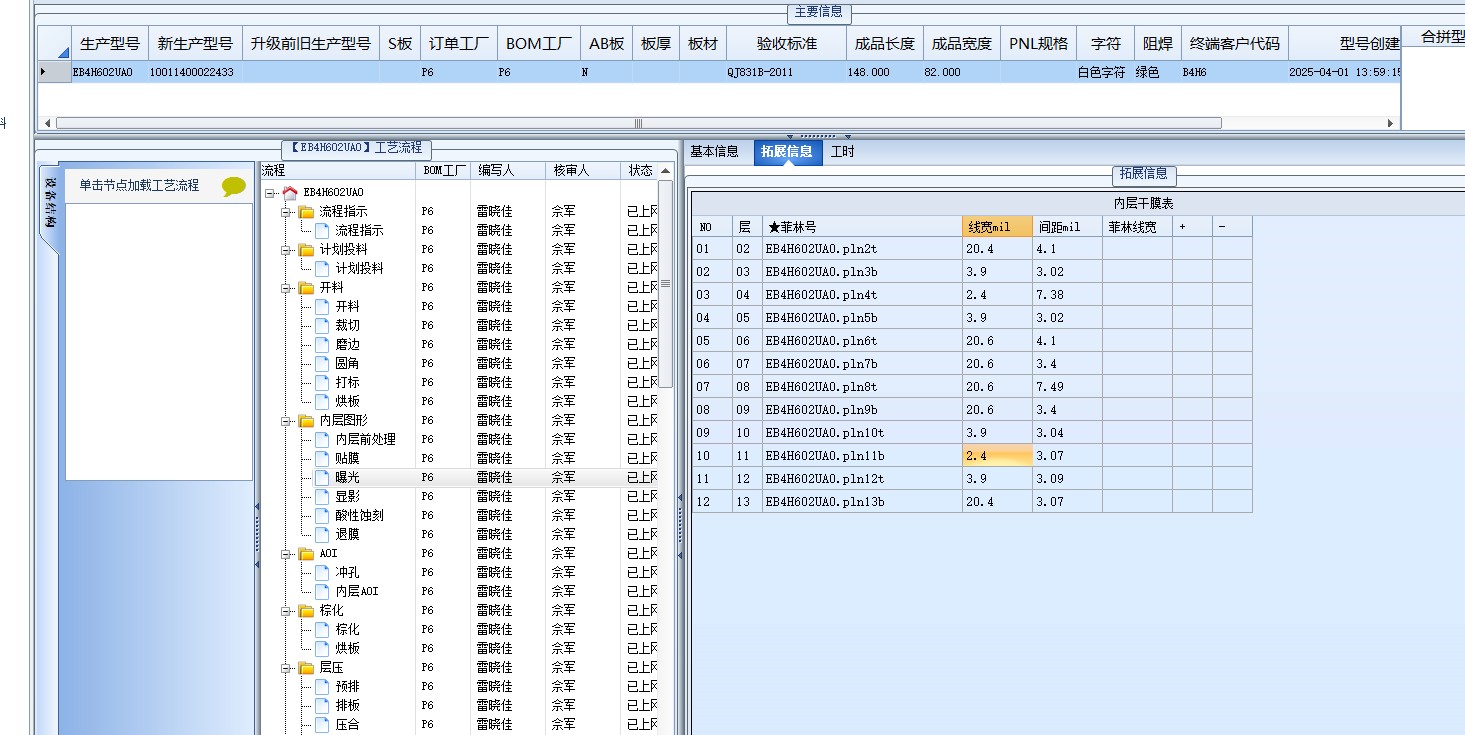
Task: Click the ★菲林号 column header
Action: point(862,227)
